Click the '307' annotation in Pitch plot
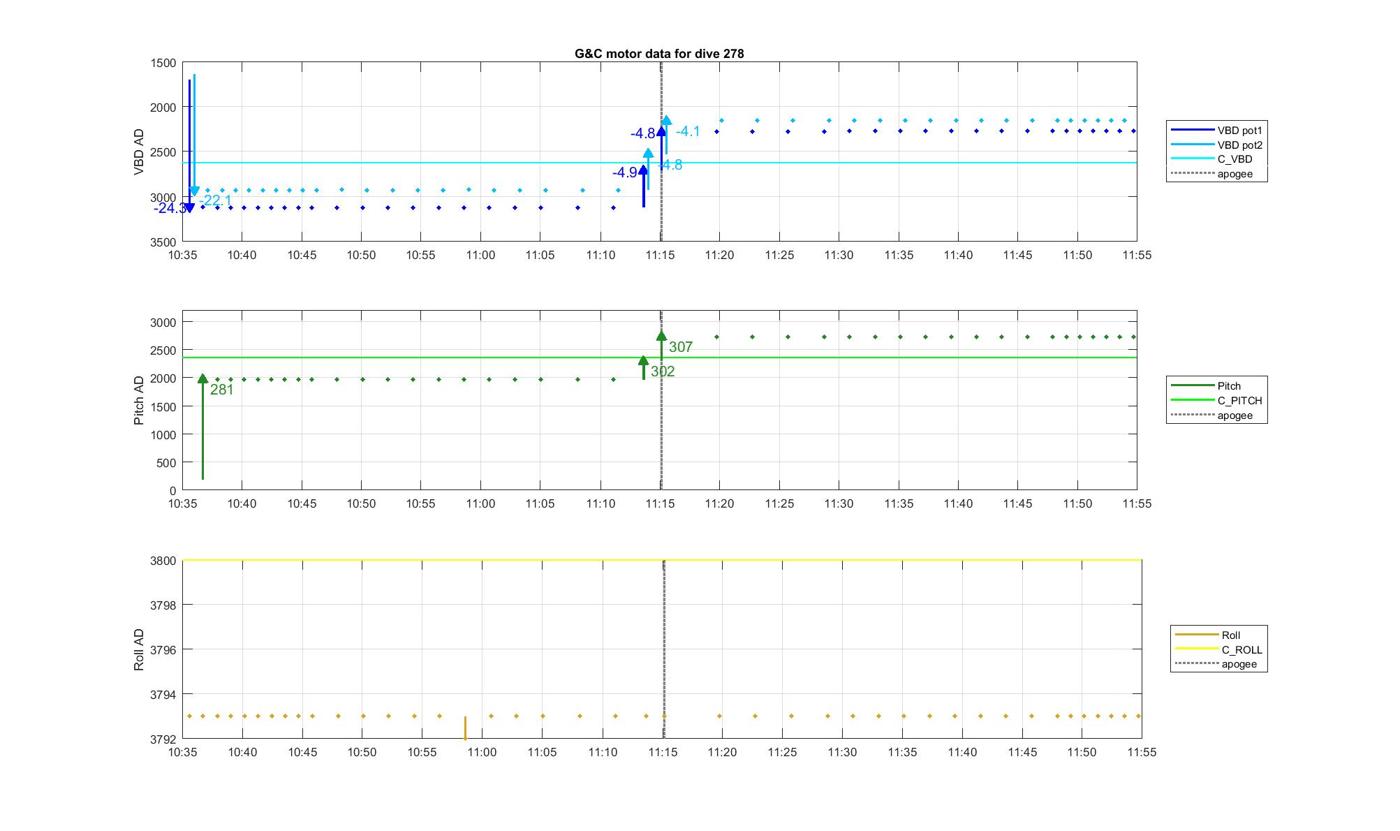Screen dimensions: 1400x831 coord(680,348)
